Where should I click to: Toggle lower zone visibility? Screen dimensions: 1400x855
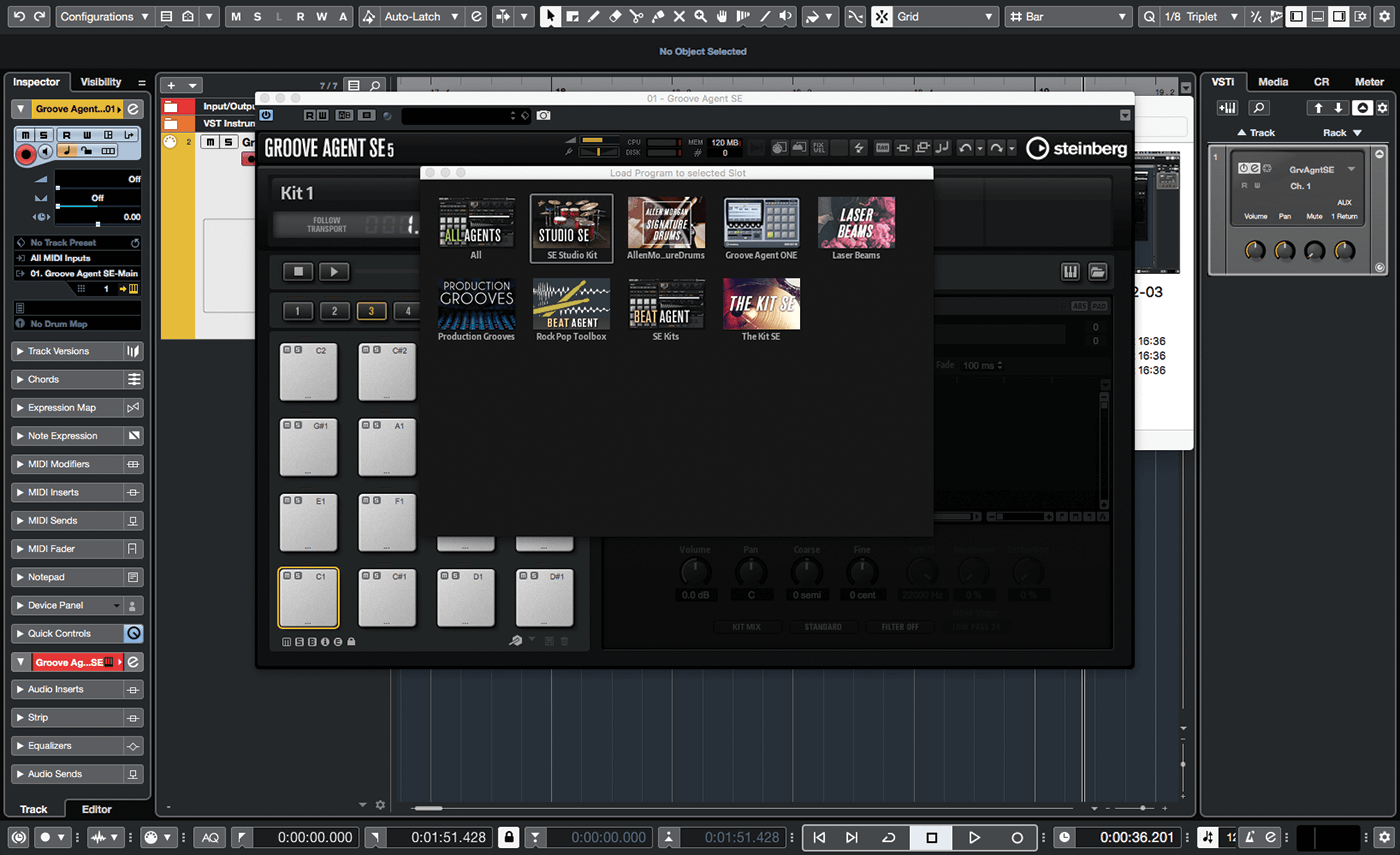pyautogui.click(x=1317, y=17)
